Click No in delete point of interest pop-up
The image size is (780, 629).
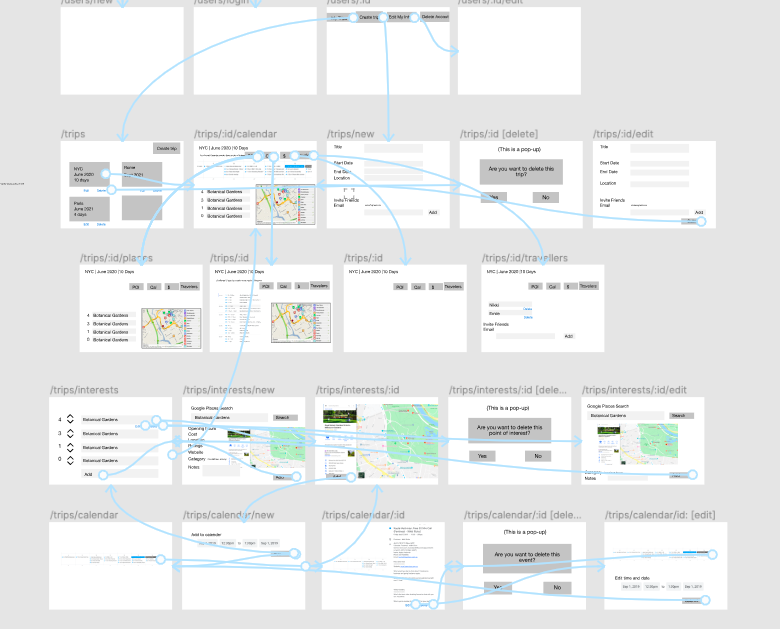[x=538, y=456]
